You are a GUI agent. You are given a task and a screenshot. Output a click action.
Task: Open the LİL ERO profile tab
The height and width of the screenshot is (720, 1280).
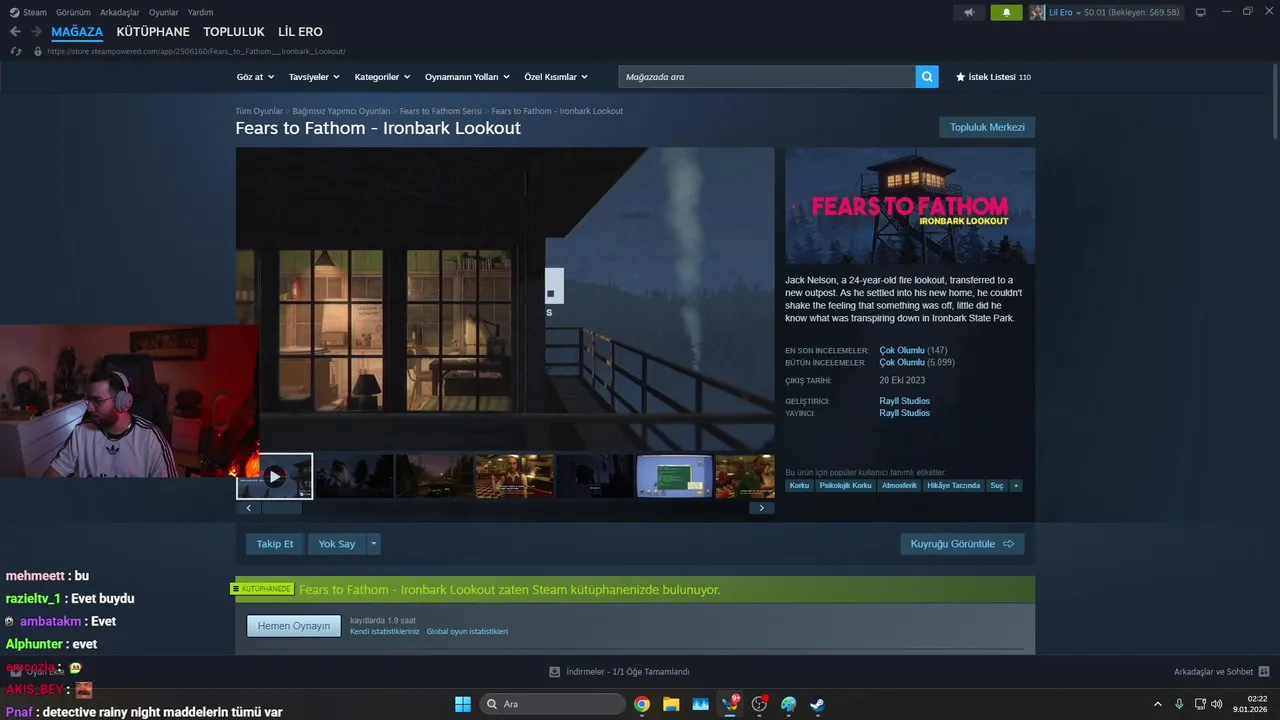click(x=300, y=32)
